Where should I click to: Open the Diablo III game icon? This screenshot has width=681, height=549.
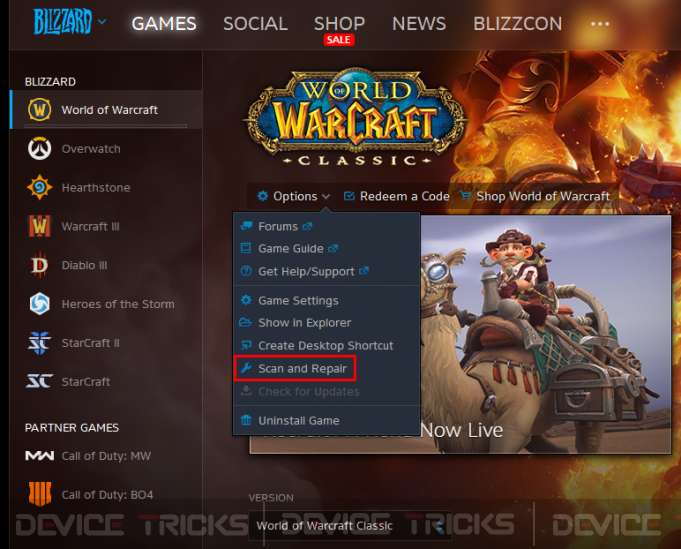click(40, 265)
